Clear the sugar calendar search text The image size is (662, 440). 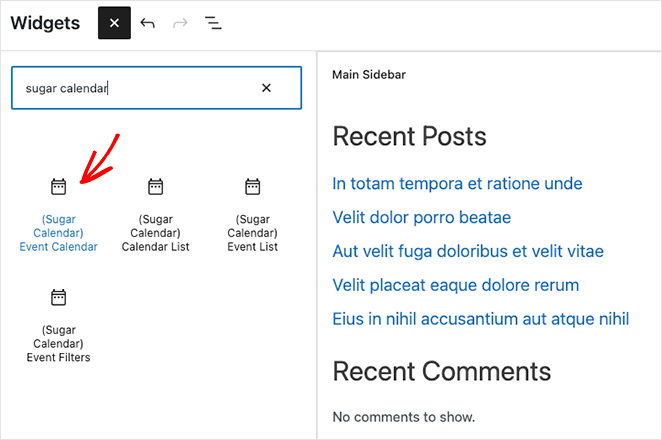[x=266, y=88]
